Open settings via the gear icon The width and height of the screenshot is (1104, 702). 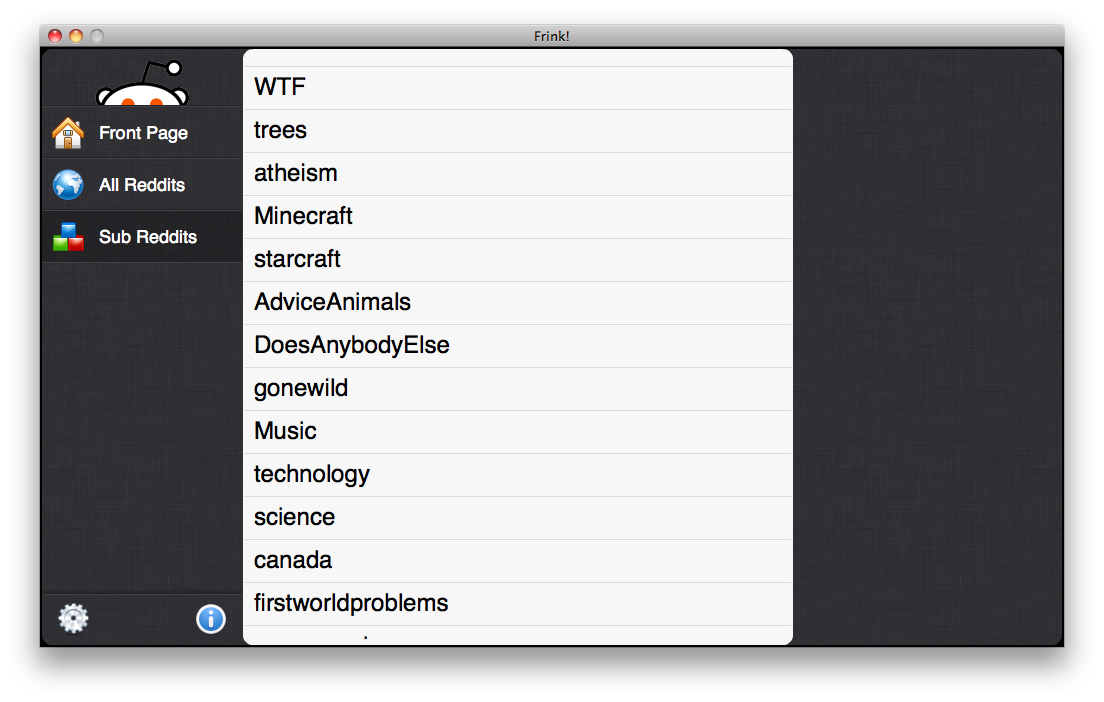click(x=73, y=619)
